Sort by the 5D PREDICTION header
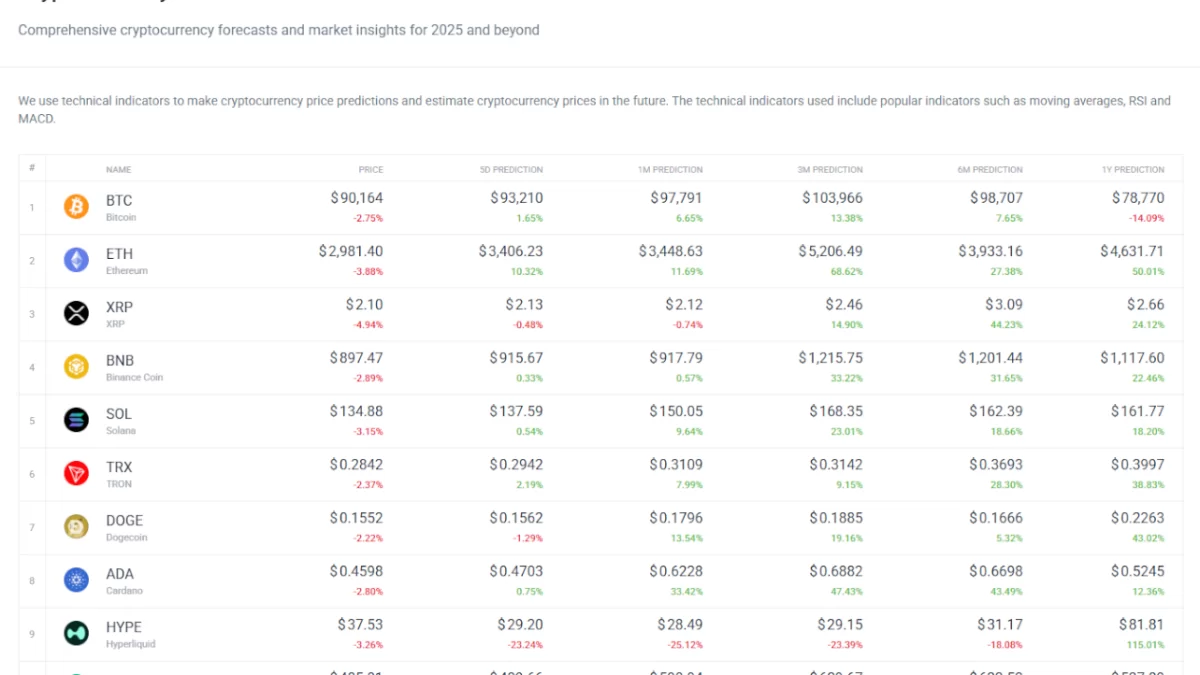 (511, 170)
